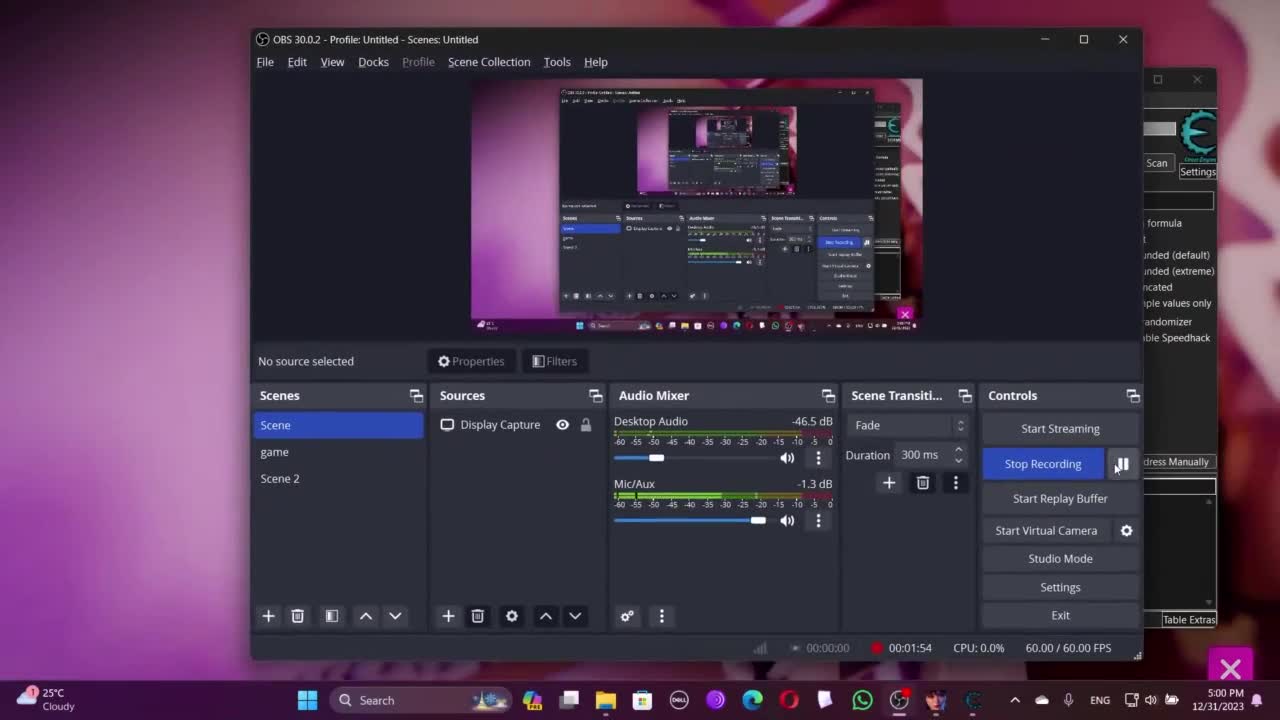Image resolution: width=1280 pixels, height=720 pixels.
Task: Open source properties gear in Sources toolbar
Action: pos(512,616)
